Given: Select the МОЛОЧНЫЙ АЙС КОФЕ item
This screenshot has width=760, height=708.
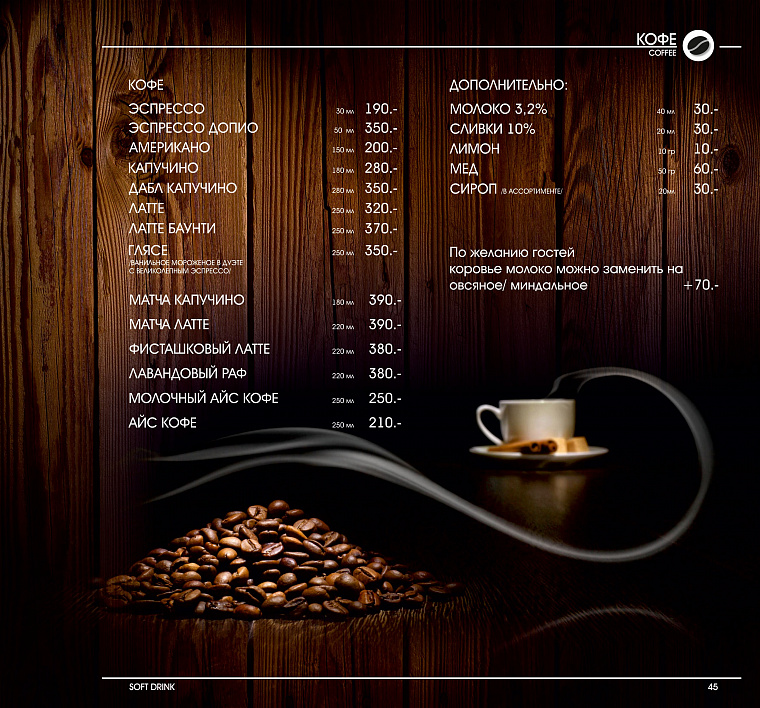Looking at the screenshot, I should pyautogui.click(x=204, y=398).
